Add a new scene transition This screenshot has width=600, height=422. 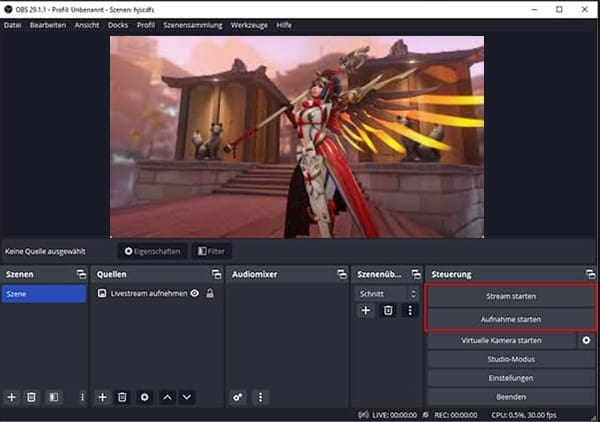click(365, 310)
